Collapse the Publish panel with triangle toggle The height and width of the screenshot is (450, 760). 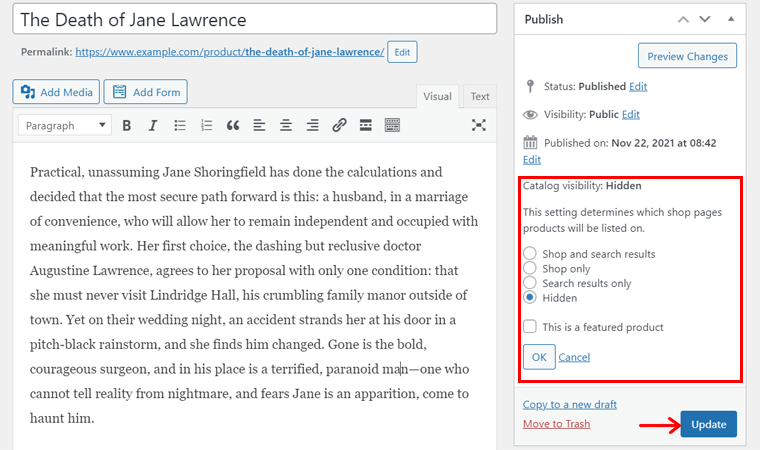point(731,19)
